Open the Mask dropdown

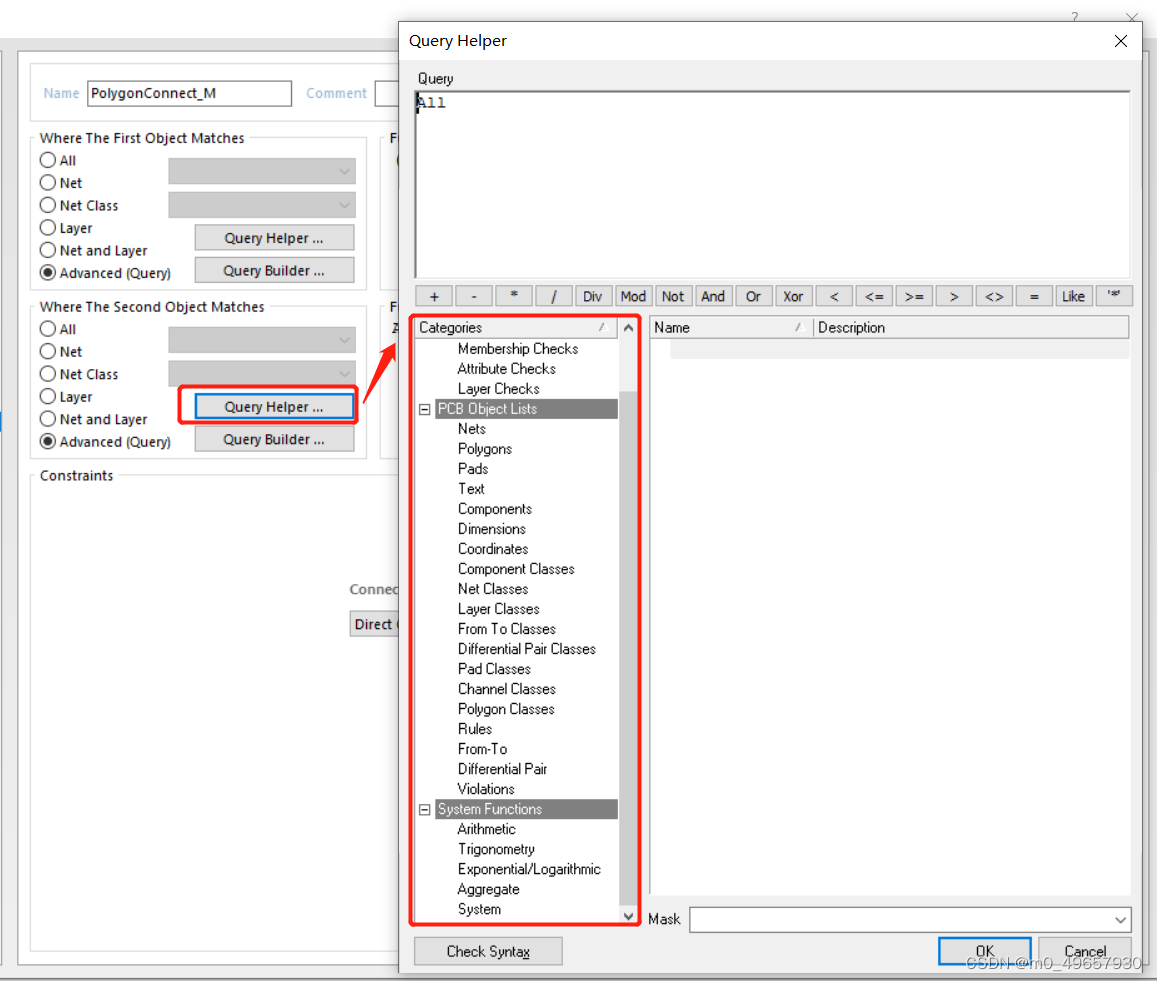(x=1120, y=919)
